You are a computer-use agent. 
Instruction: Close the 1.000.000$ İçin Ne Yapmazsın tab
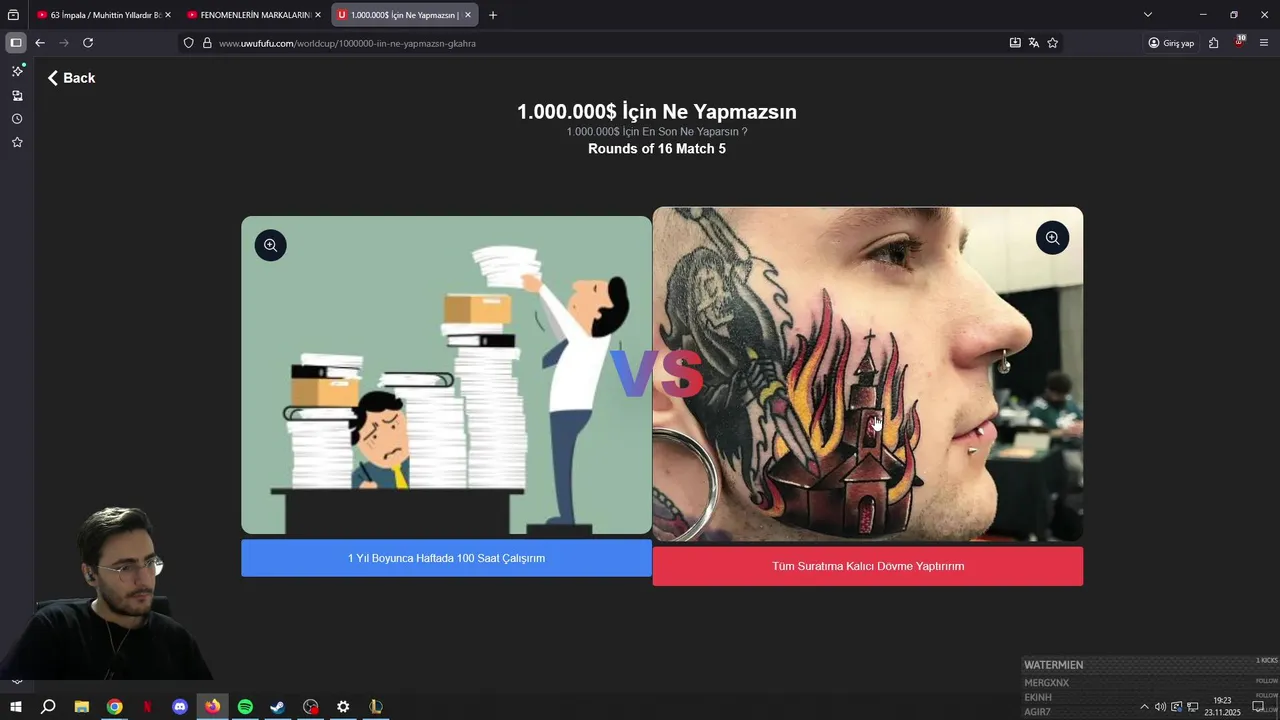click(x=468, y=15)
